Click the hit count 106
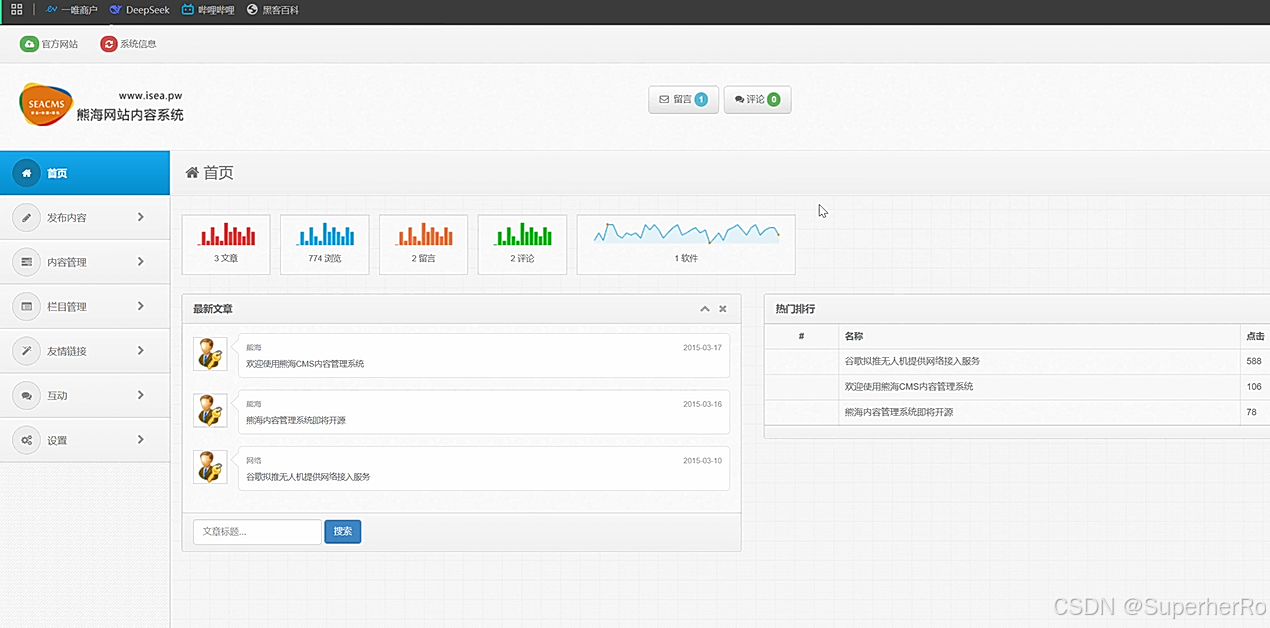Image resolution: width=1270 pixels, height=628 pixels. click(1254, 387)
